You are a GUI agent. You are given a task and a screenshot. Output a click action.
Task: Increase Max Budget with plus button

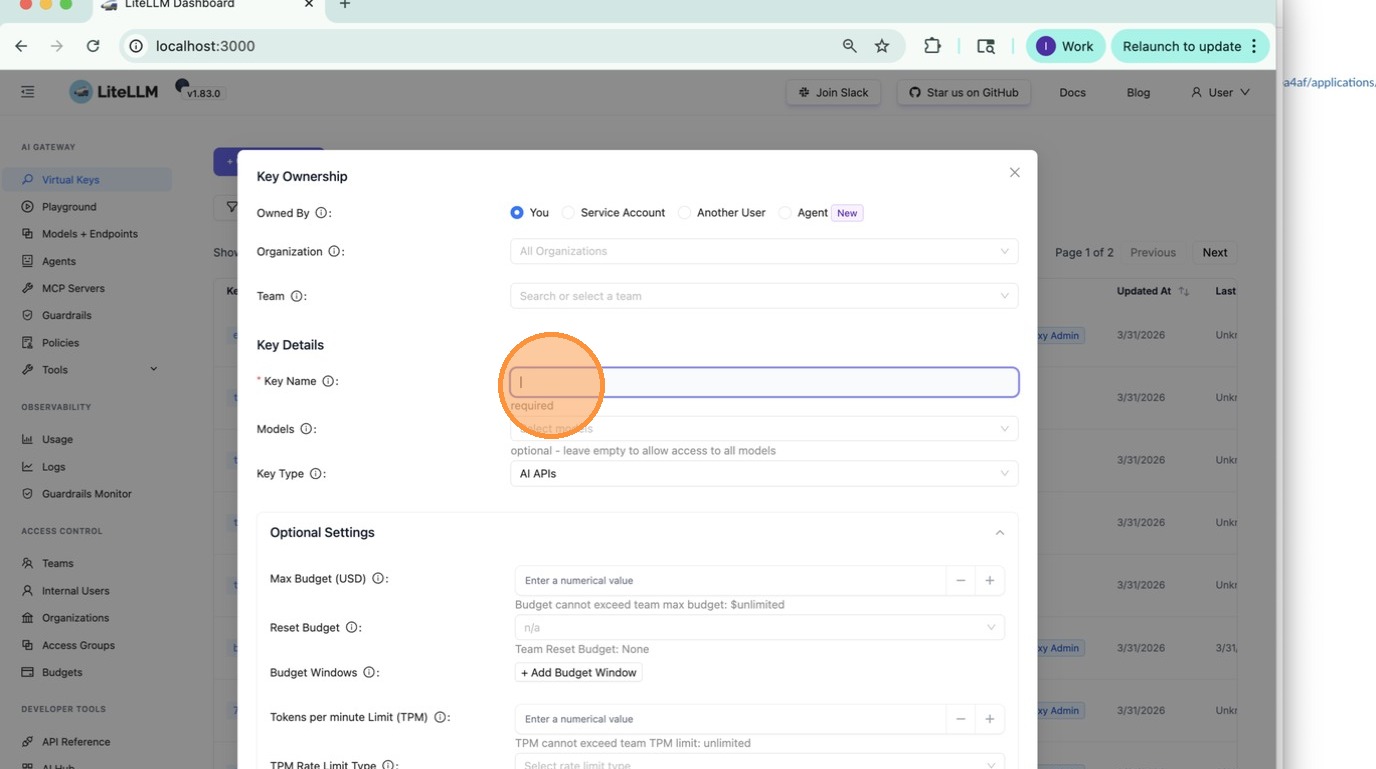(x=990, y=580)
